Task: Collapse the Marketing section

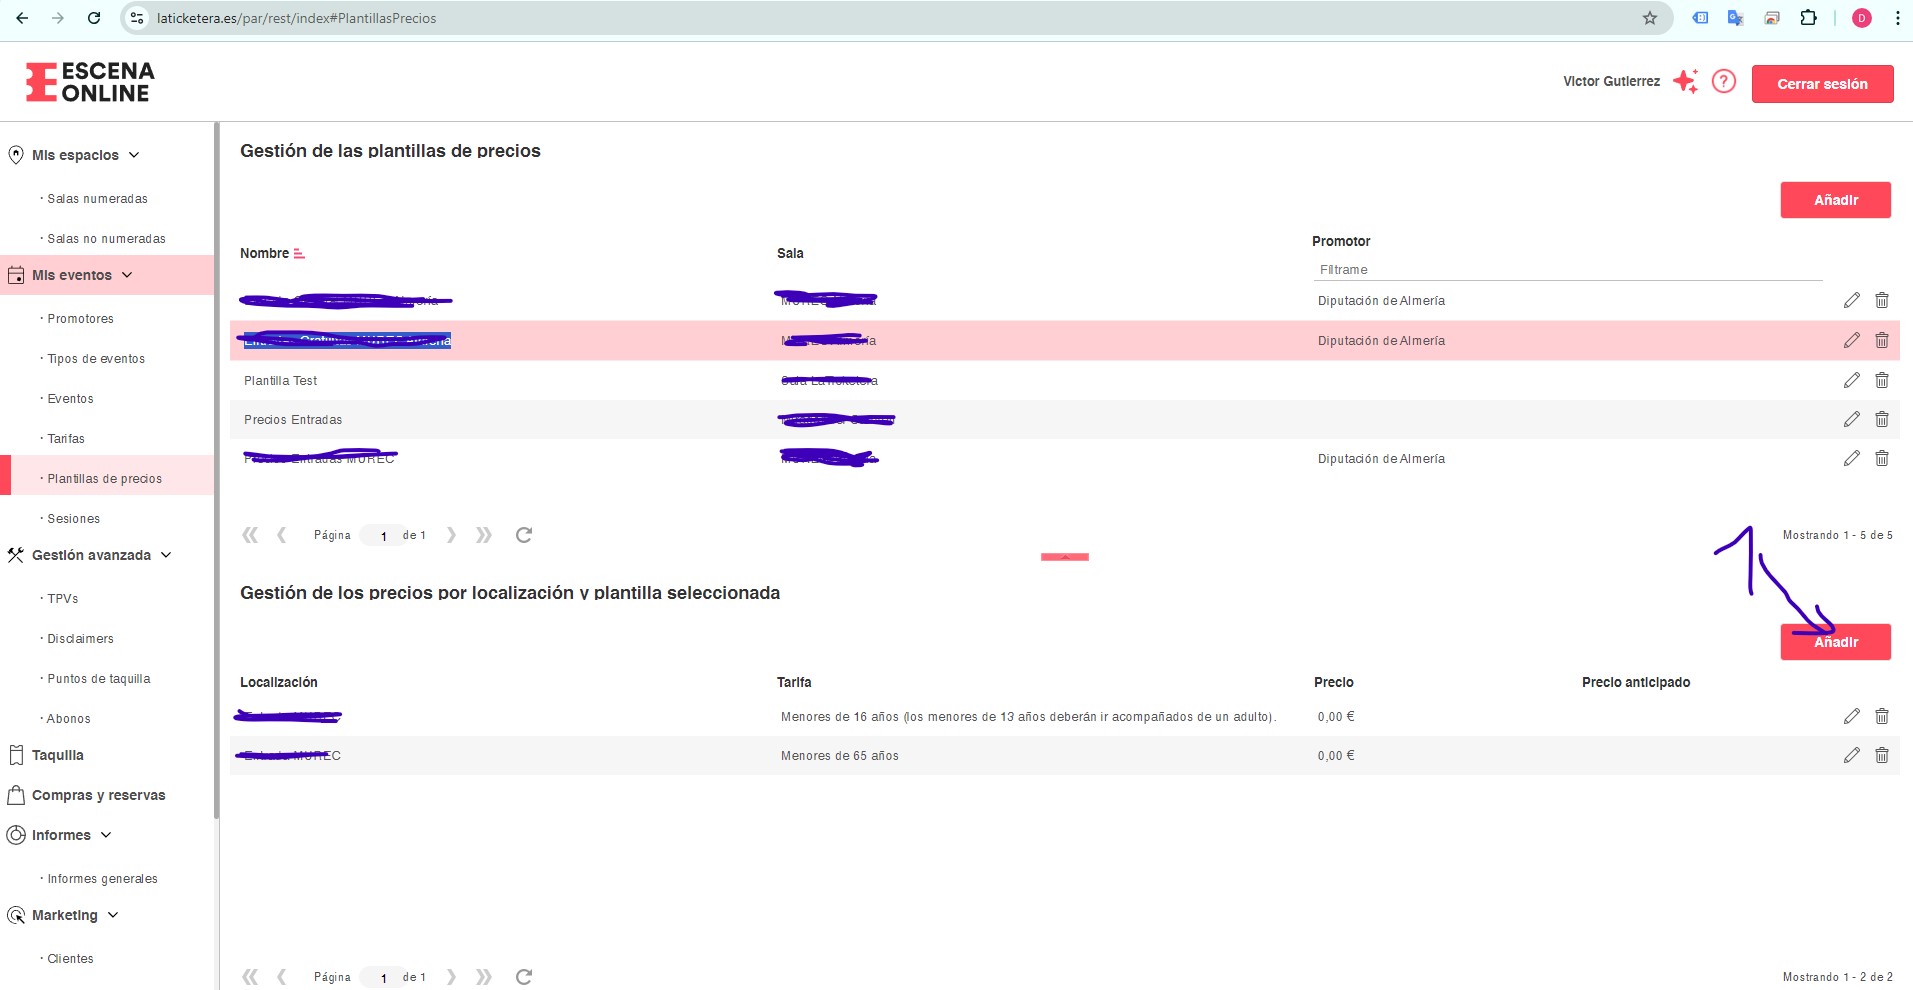Action: [113, 915]
